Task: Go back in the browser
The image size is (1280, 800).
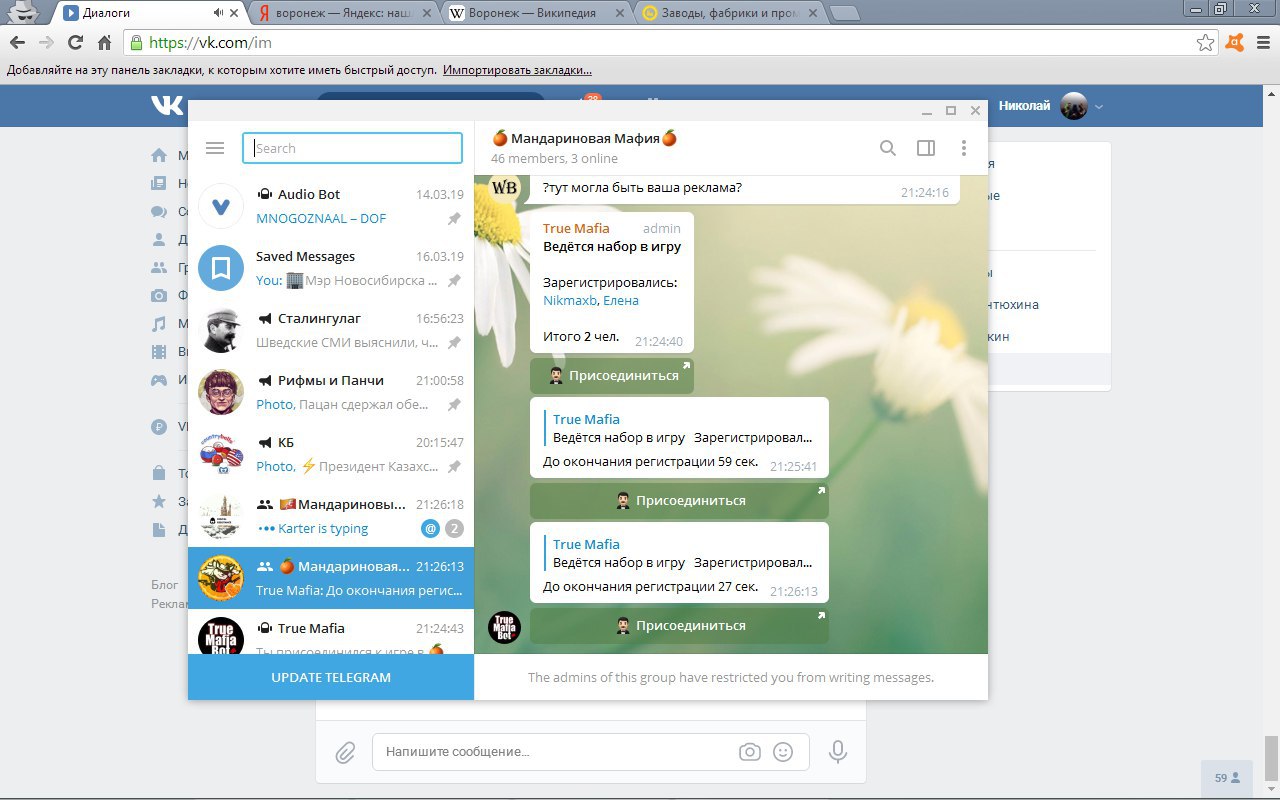Action: pyautogui.click(x=17, y=43)
